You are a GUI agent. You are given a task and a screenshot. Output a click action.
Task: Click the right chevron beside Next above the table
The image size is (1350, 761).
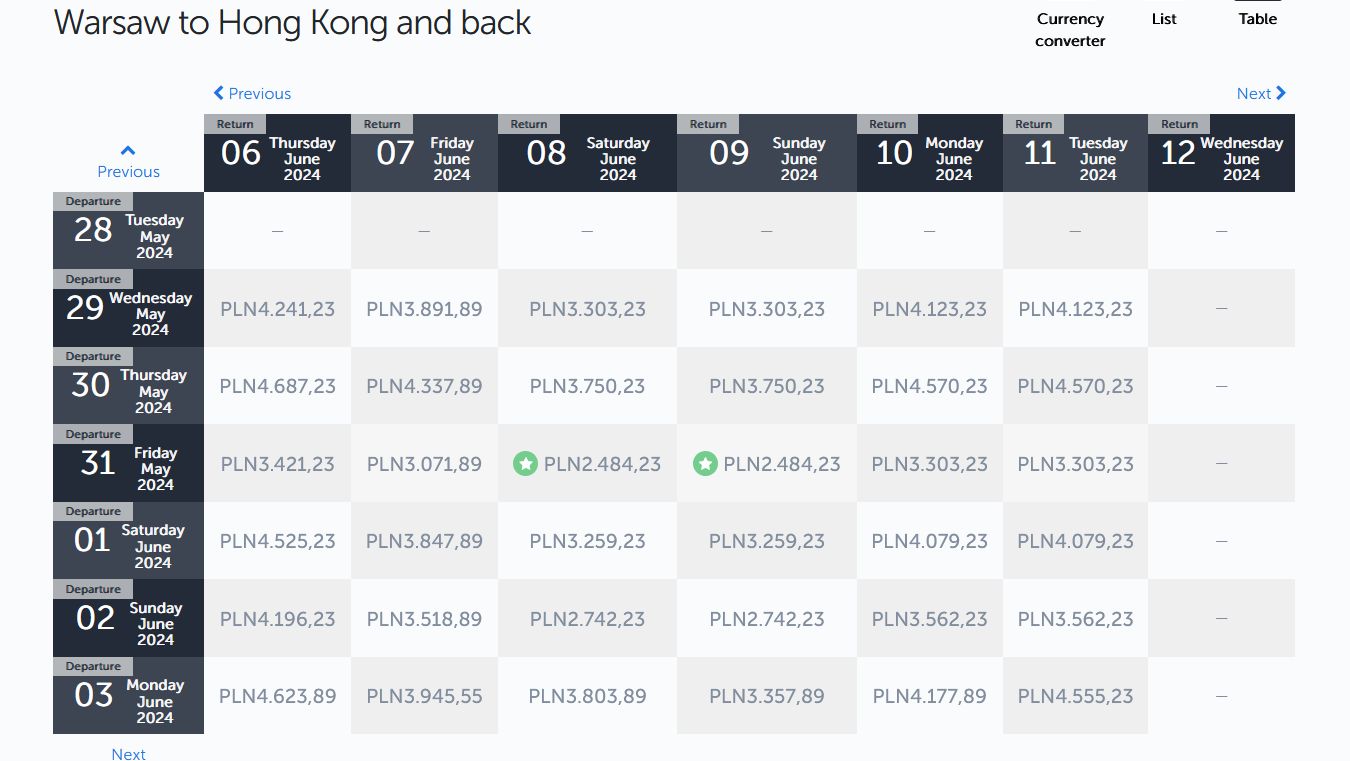click(x=1281, y=93)
